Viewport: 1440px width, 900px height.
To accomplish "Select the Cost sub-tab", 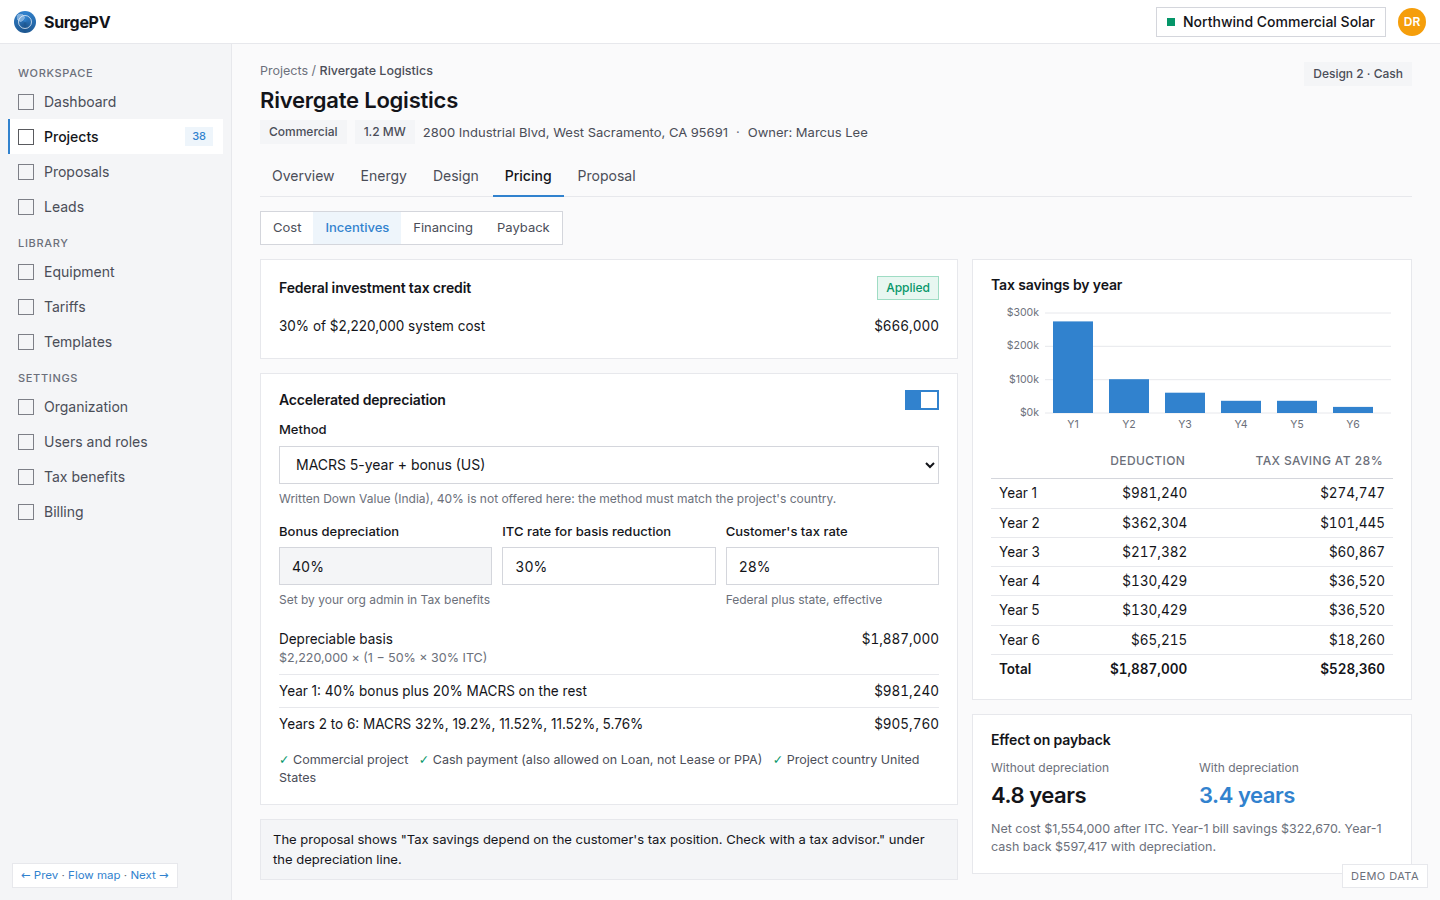I will coord(287,228).
